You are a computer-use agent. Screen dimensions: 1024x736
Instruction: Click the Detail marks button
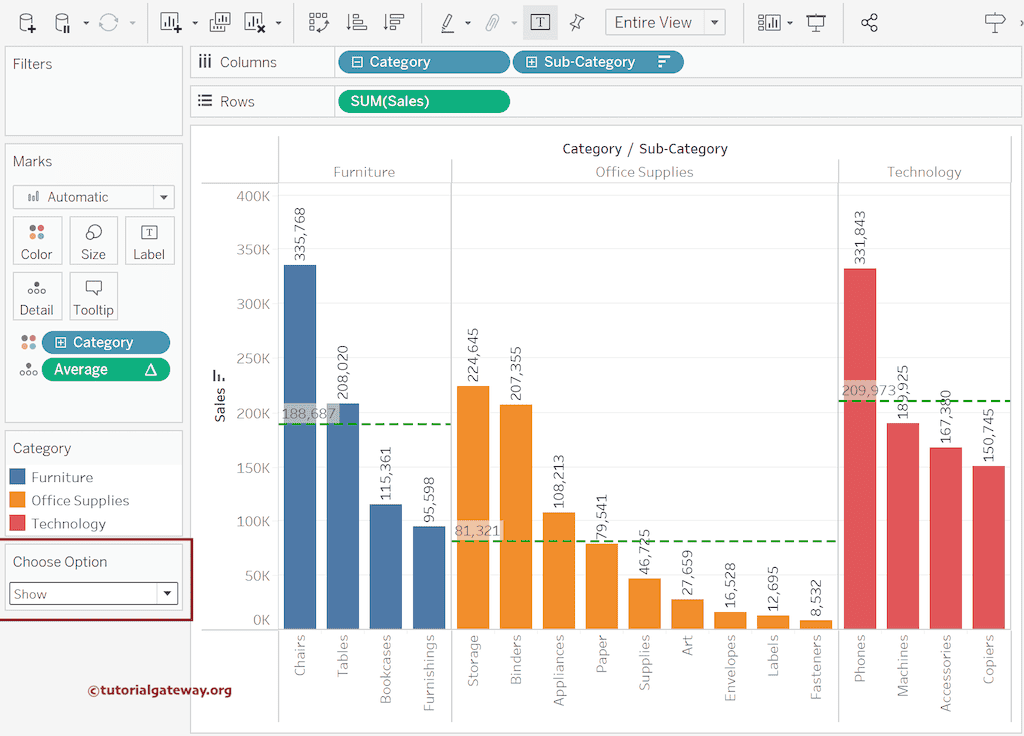(37, 296)
